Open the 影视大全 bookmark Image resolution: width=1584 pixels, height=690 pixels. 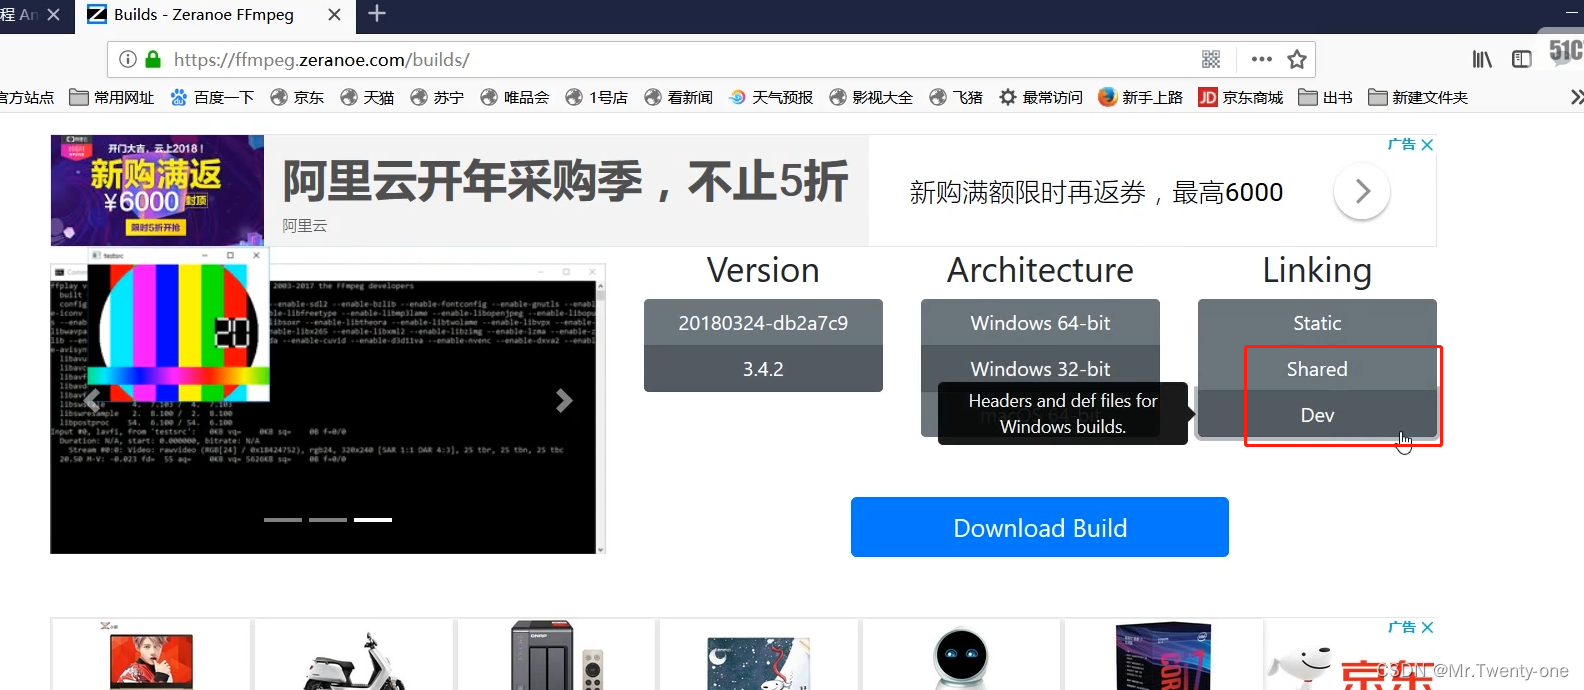(x=871, y=97)
